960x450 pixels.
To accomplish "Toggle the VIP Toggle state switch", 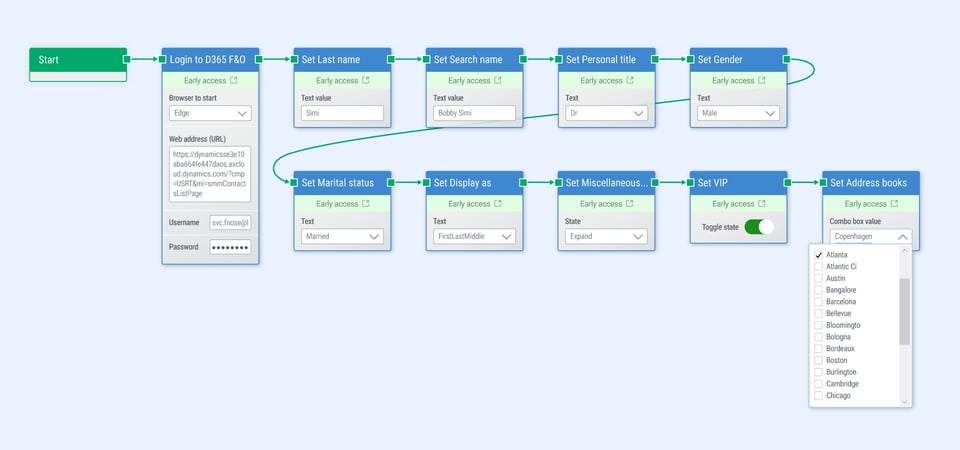I will coord(759,227).
